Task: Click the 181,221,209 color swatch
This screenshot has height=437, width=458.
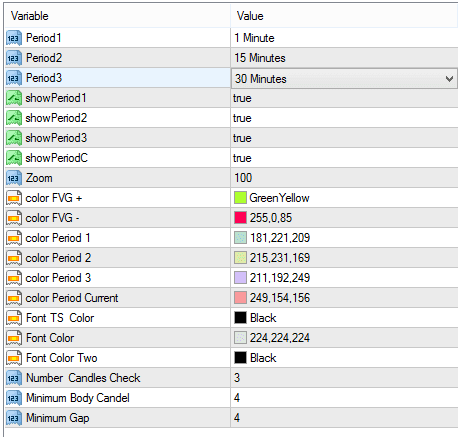Action: (240, 238)
